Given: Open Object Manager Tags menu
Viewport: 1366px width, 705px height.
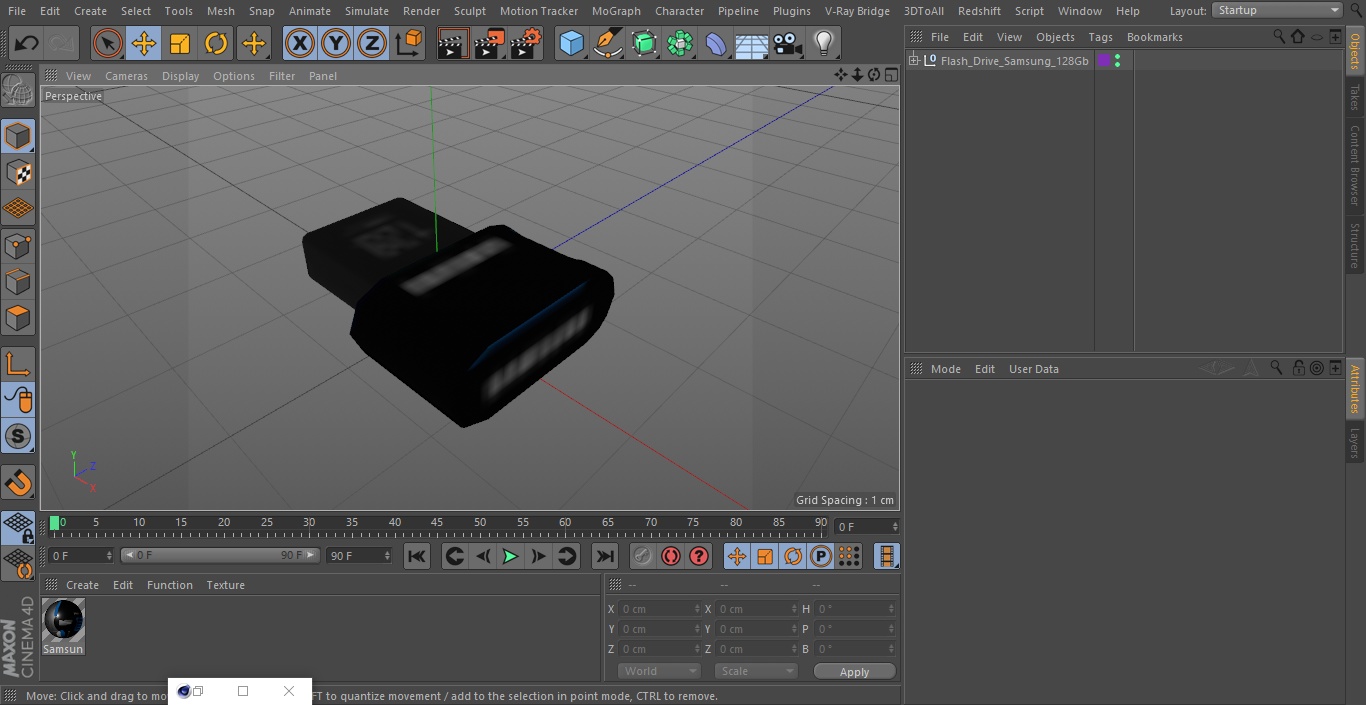Looking at the screenshot, I should click(1100, 37).
